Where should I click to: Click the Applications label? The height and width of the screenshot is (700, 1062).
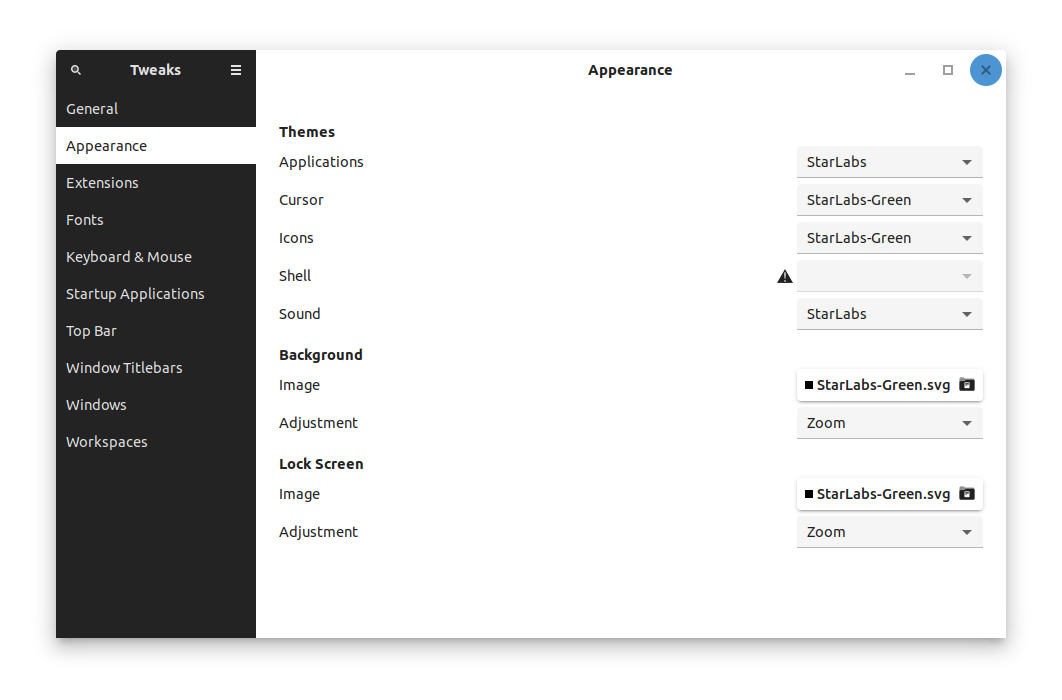[x=321, y=162]
